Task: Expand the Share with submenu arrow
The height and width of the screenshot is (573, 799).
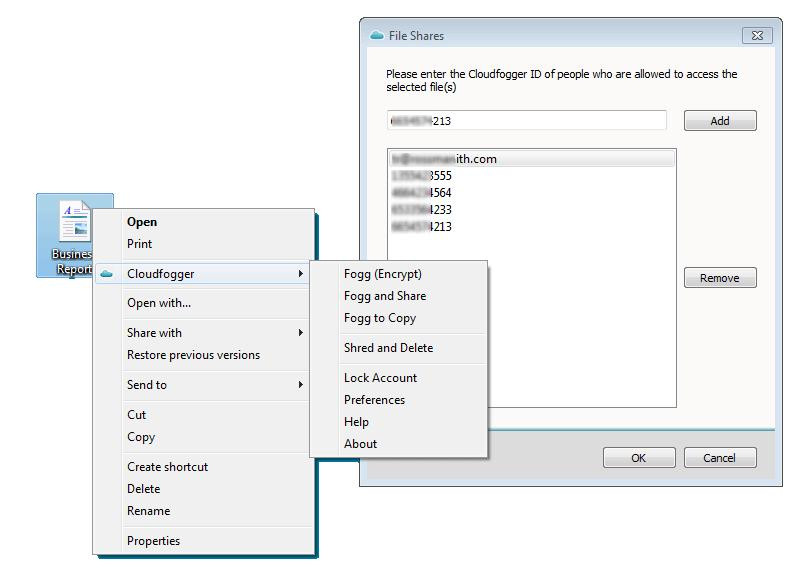Action: tap(301, 333)
